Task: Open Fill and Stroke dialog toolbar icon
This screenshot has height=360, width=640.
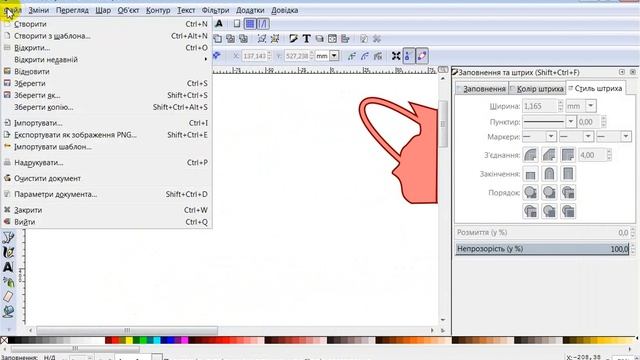Action: [293, 39]
